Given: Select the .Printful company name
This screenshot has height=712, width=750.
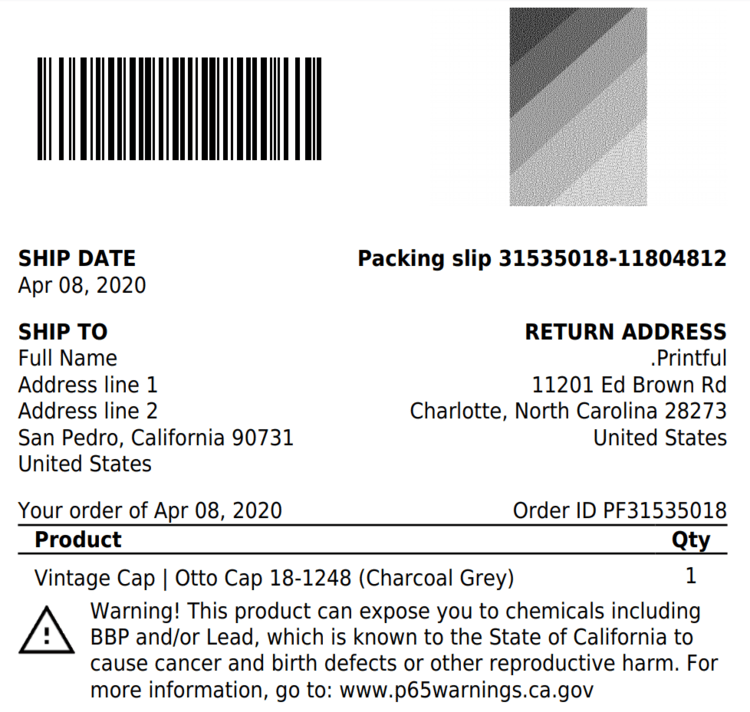Looking at the screenshot, I should pos(688,358).
